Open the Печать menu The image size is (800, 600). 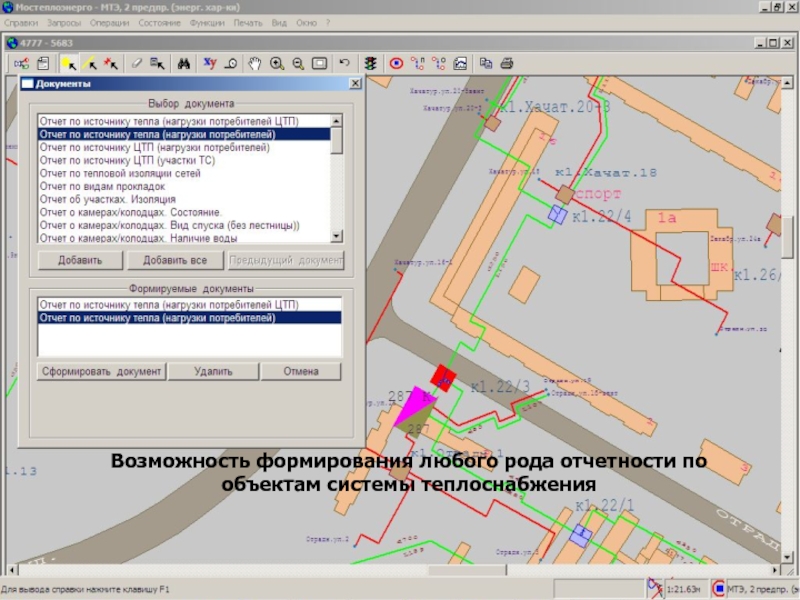tap(248, 22)
